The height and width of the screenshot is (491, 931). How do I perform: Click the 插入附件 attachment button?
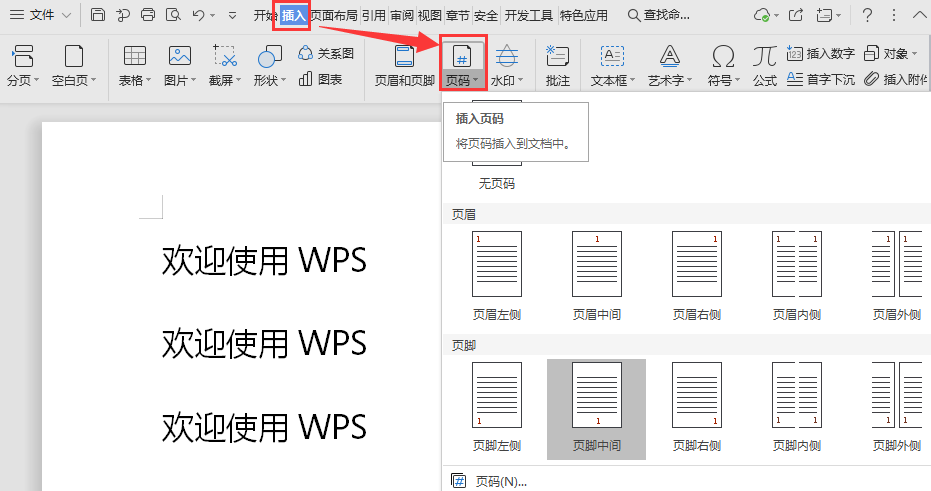point(897,79)
